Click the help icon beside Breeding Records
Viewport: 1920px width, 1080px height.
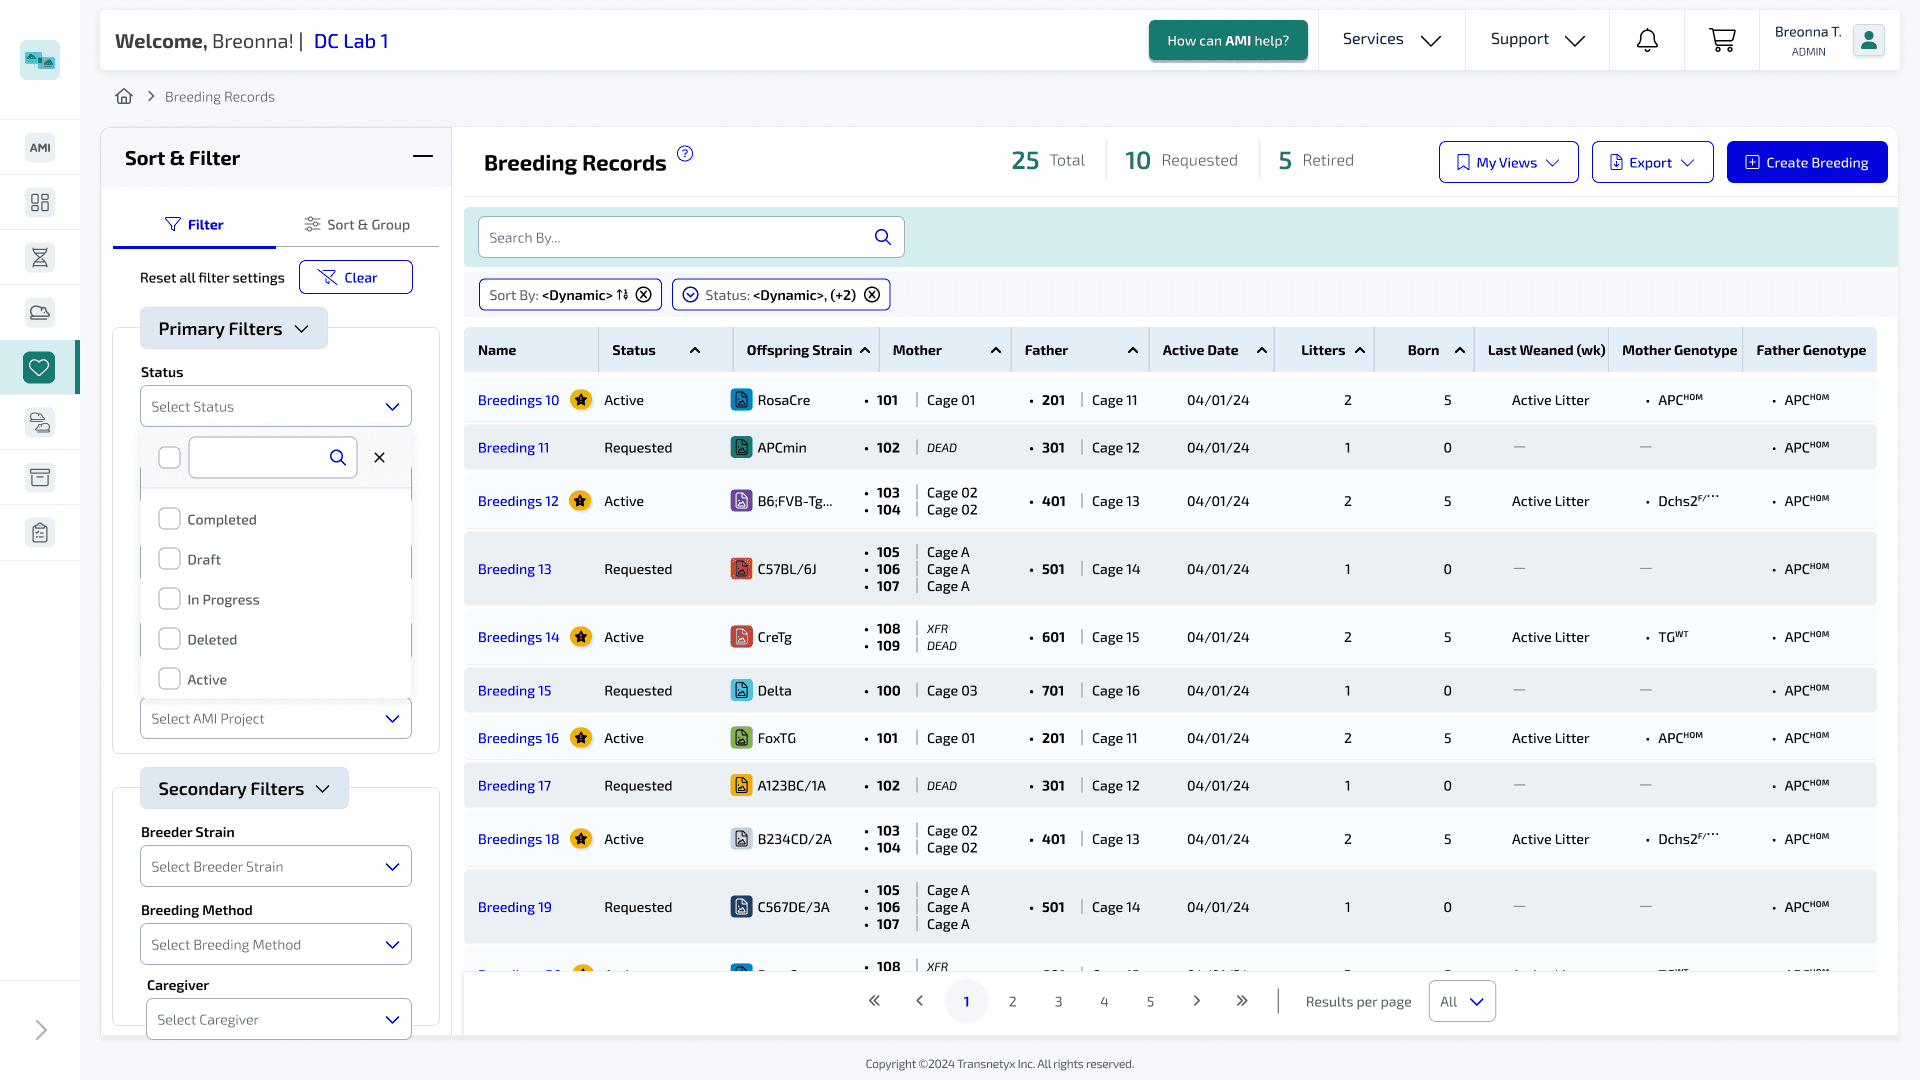point(685,154)
